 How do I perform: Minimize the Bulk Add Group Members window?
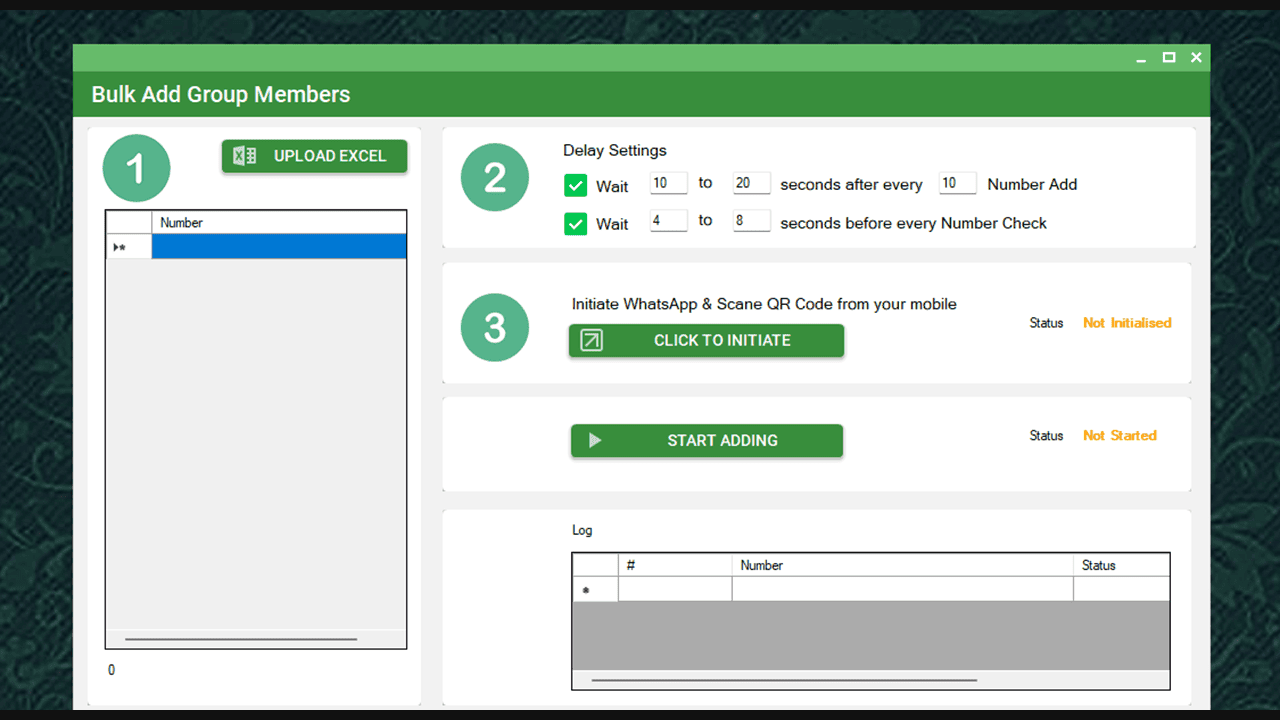pyautogui.click(x=1141, y=58)
